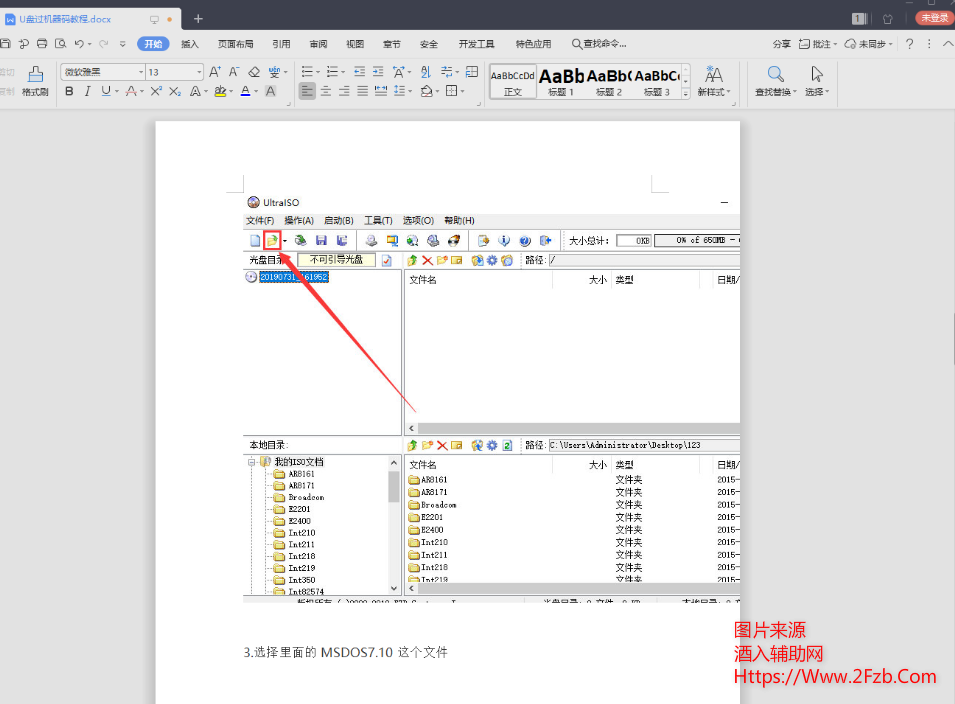
Task: Click the redo arrow icon
Action: pos(104,44)
